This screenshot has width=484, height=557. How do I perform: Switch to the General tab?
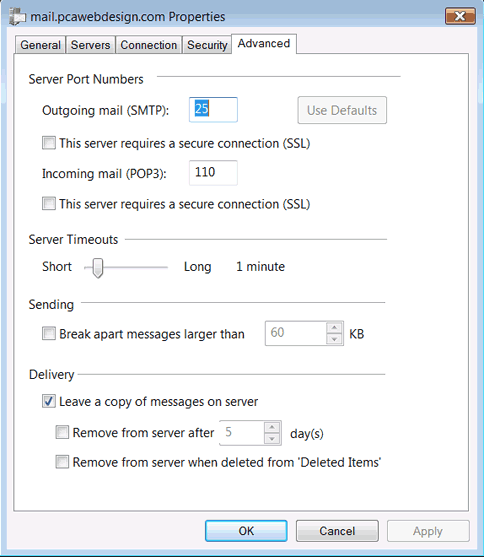(x=40, y=45)
